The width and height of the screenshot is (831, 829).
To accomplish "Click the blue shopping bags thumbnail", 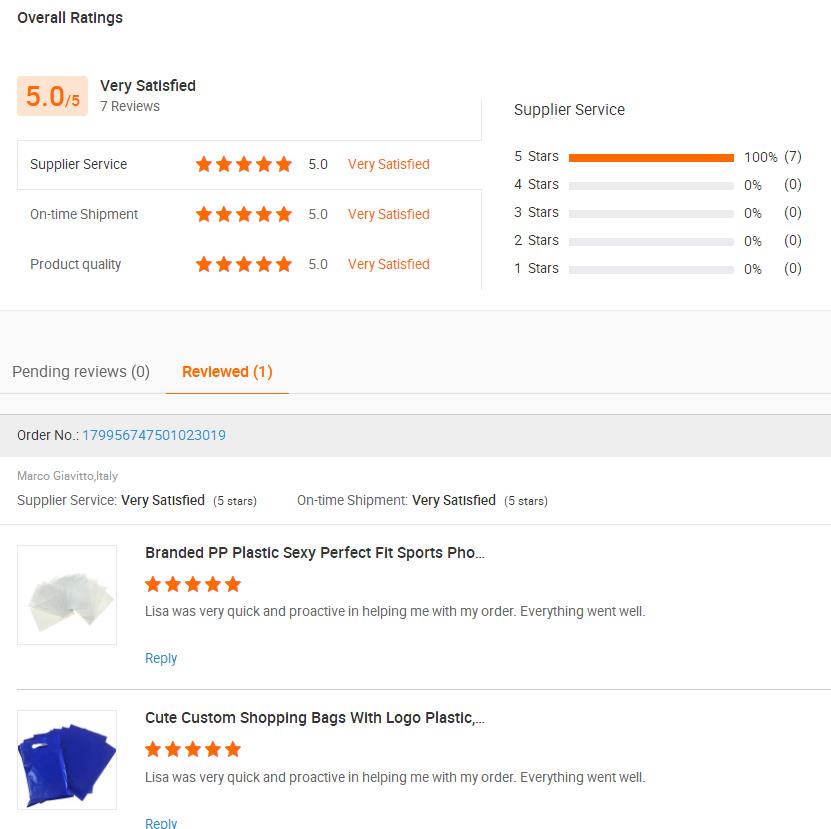I will pos(67,760).
